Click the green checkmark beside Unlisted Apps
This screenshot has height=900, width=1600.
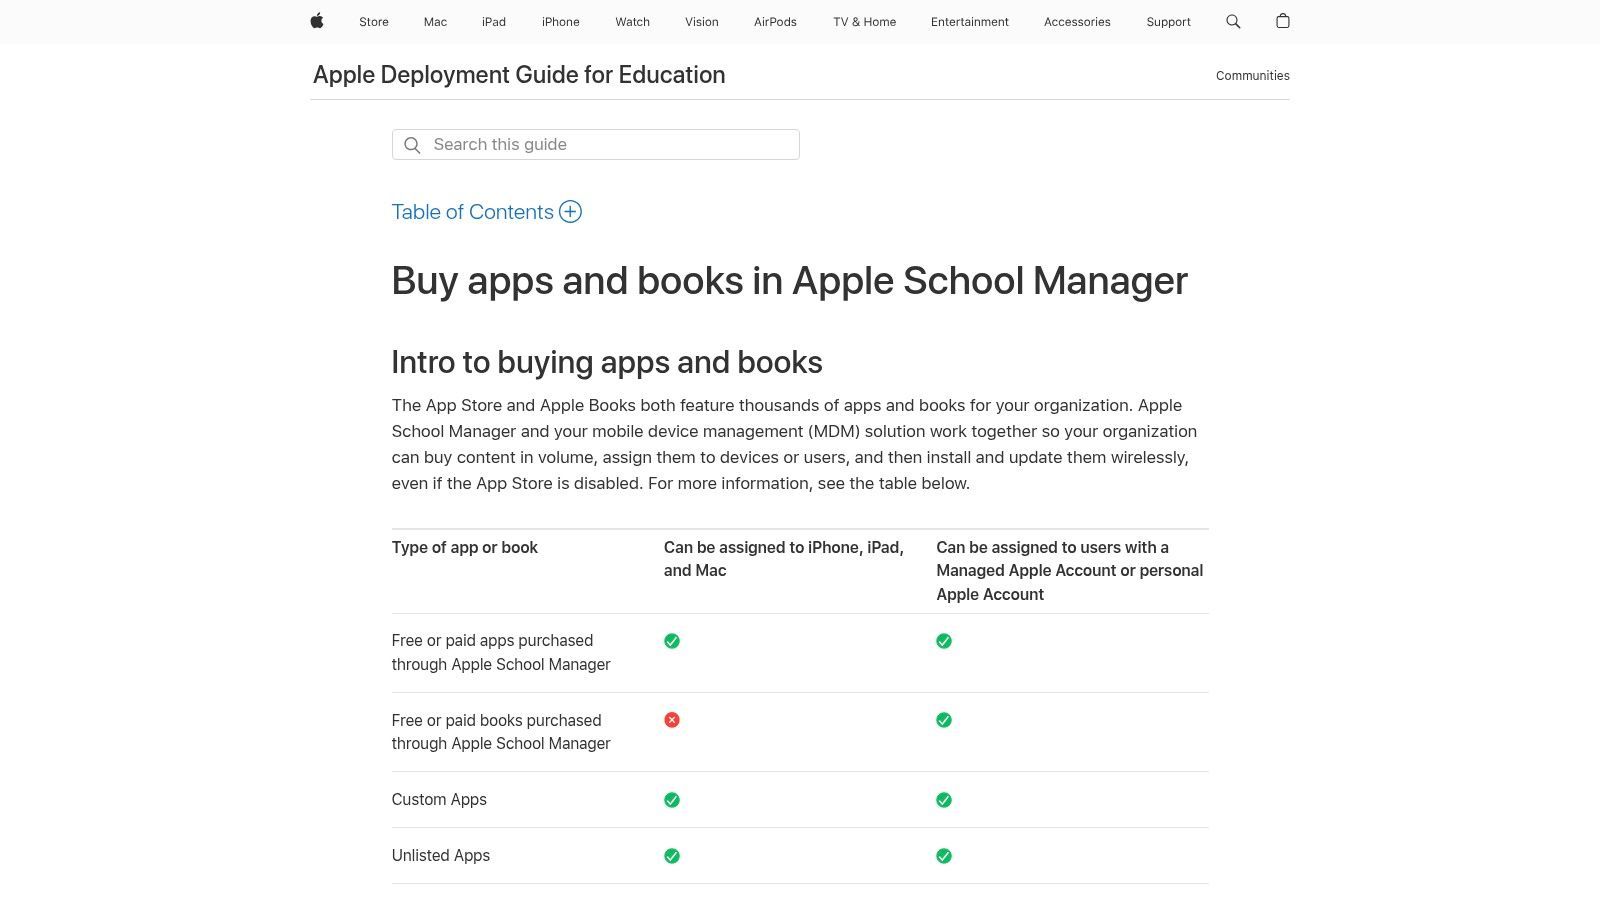pyautogui.click(x=671, y=855)
